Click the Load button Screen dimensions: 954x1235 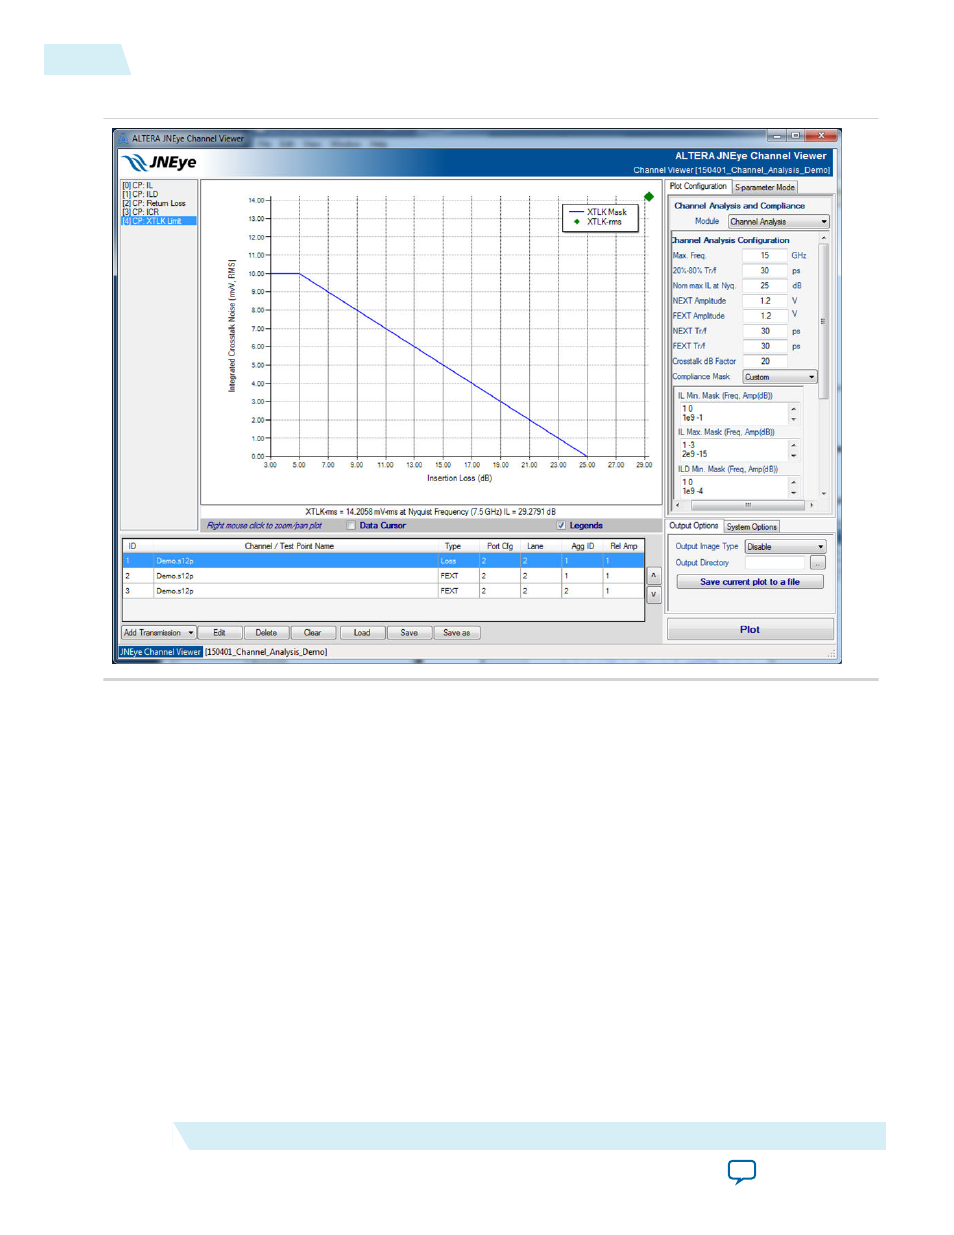click(362, 633)
